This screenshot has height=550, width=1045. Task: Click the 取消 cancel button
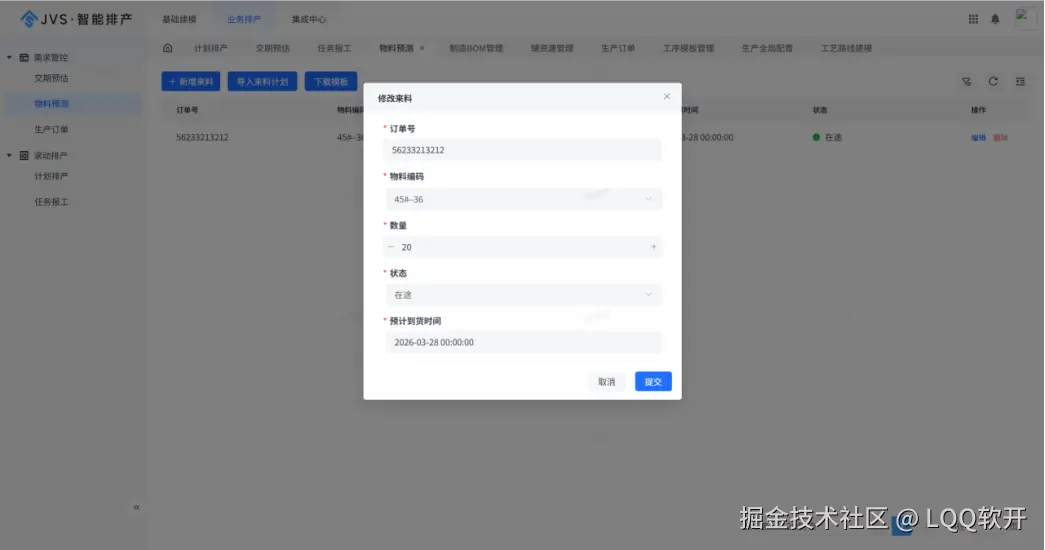point(606,382)
